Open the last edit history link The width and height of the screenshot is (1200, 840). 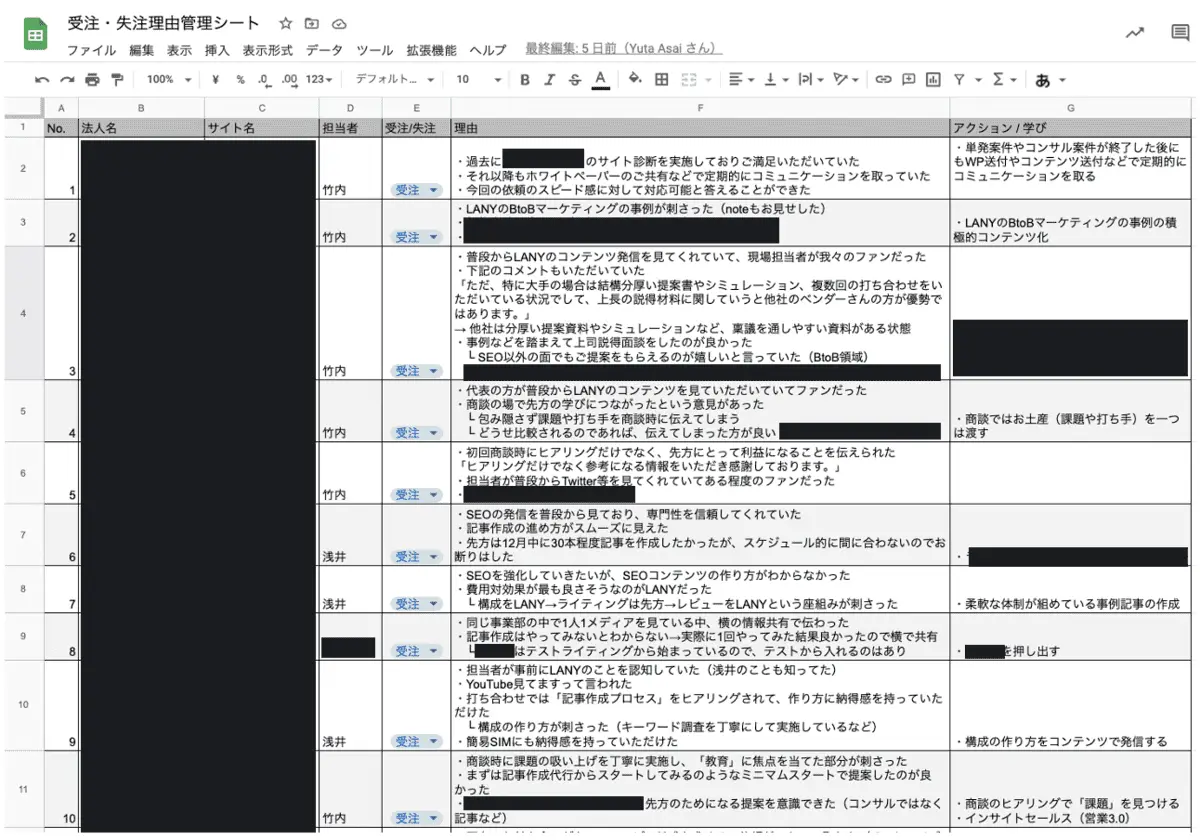coord(623,49)
